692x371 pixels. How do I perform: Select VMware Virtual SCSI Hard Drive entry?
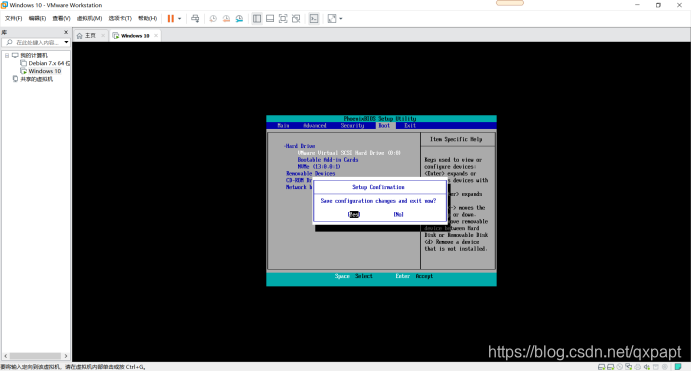click(349, 153)
